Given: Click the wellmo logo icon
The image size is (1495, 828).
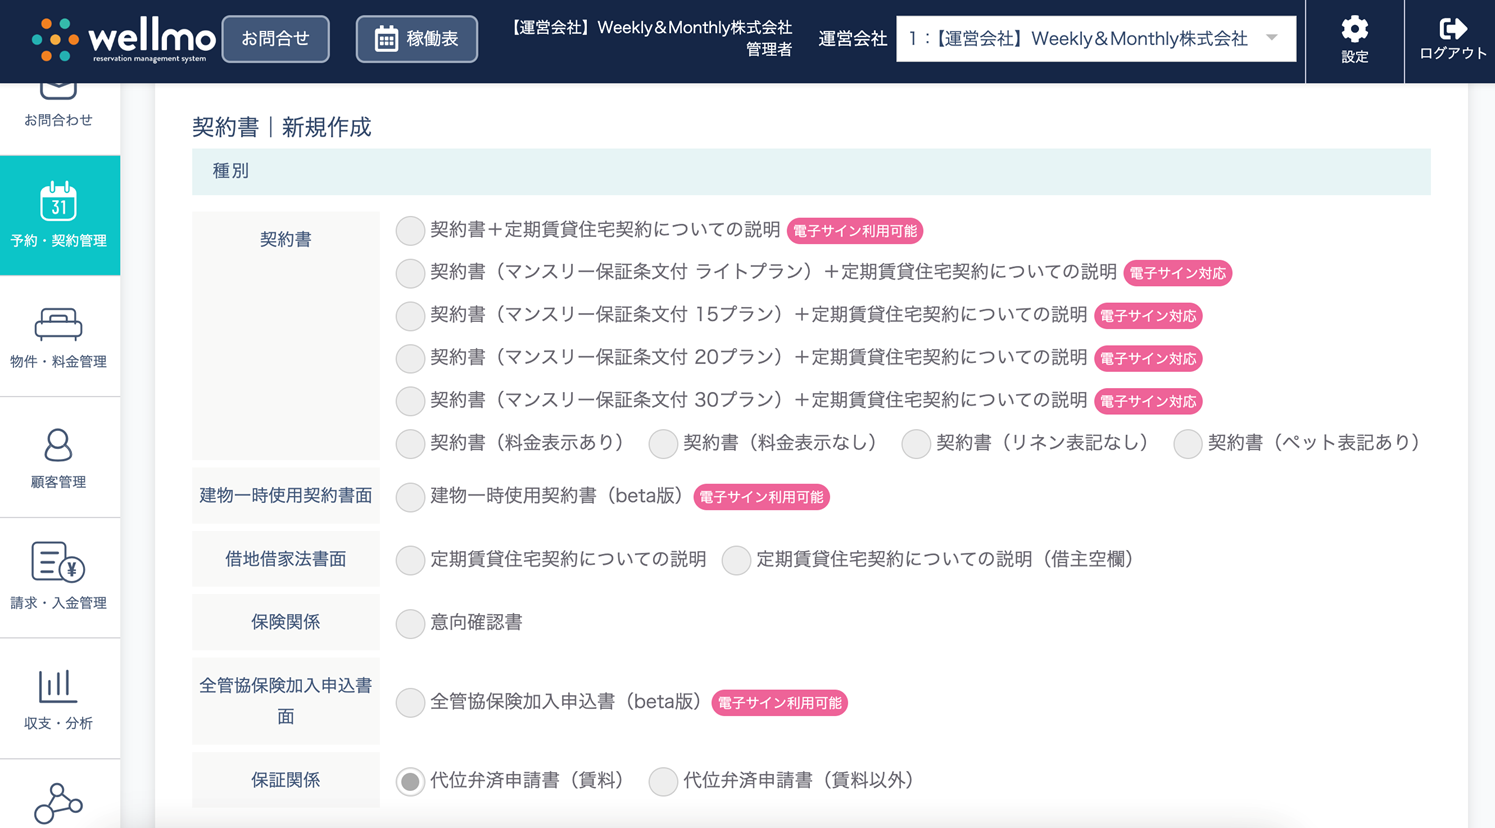Looking at the screenshot, I should click(55, 40).
